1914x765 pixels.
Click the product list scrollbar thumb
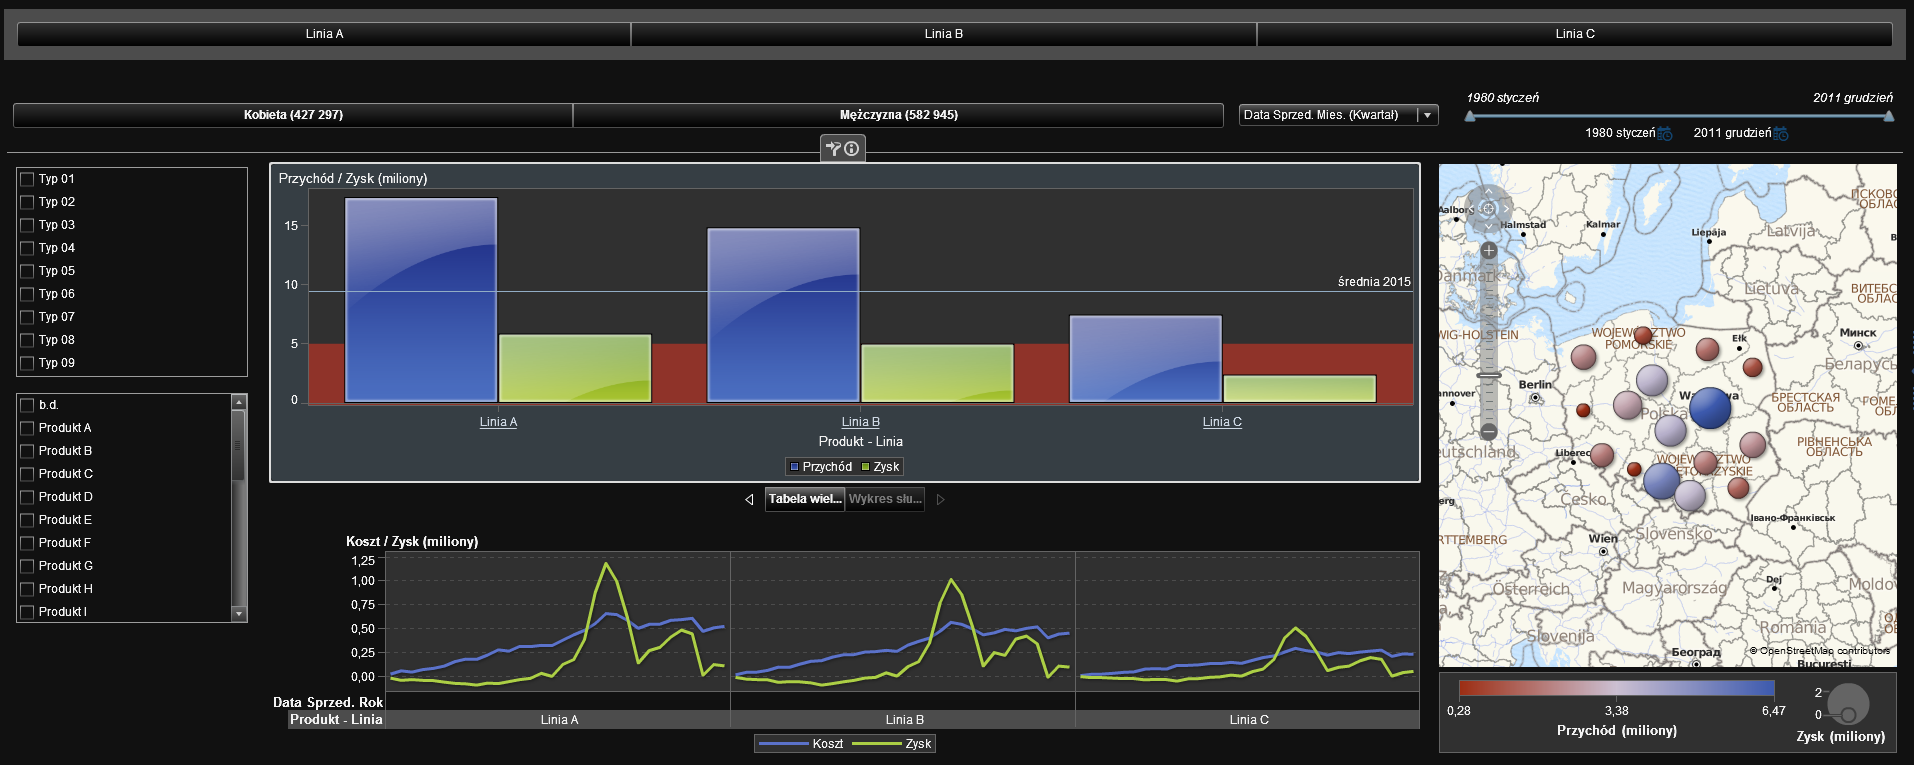(238, 445)
